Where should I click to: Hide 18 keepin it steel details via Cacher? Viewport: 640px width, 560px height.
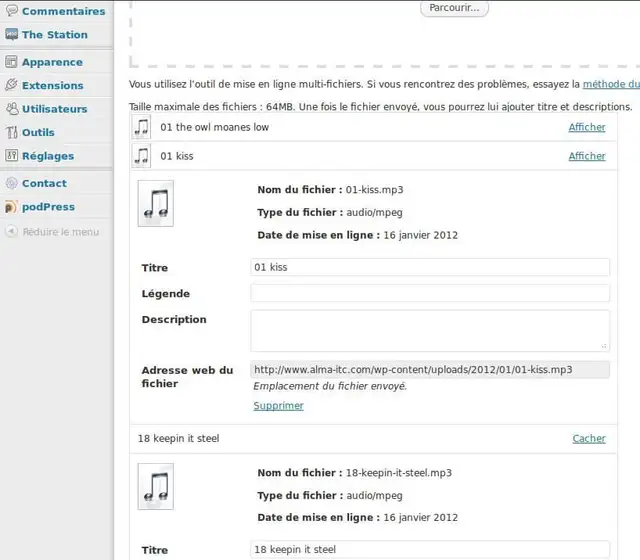click(x=589, y=438)
